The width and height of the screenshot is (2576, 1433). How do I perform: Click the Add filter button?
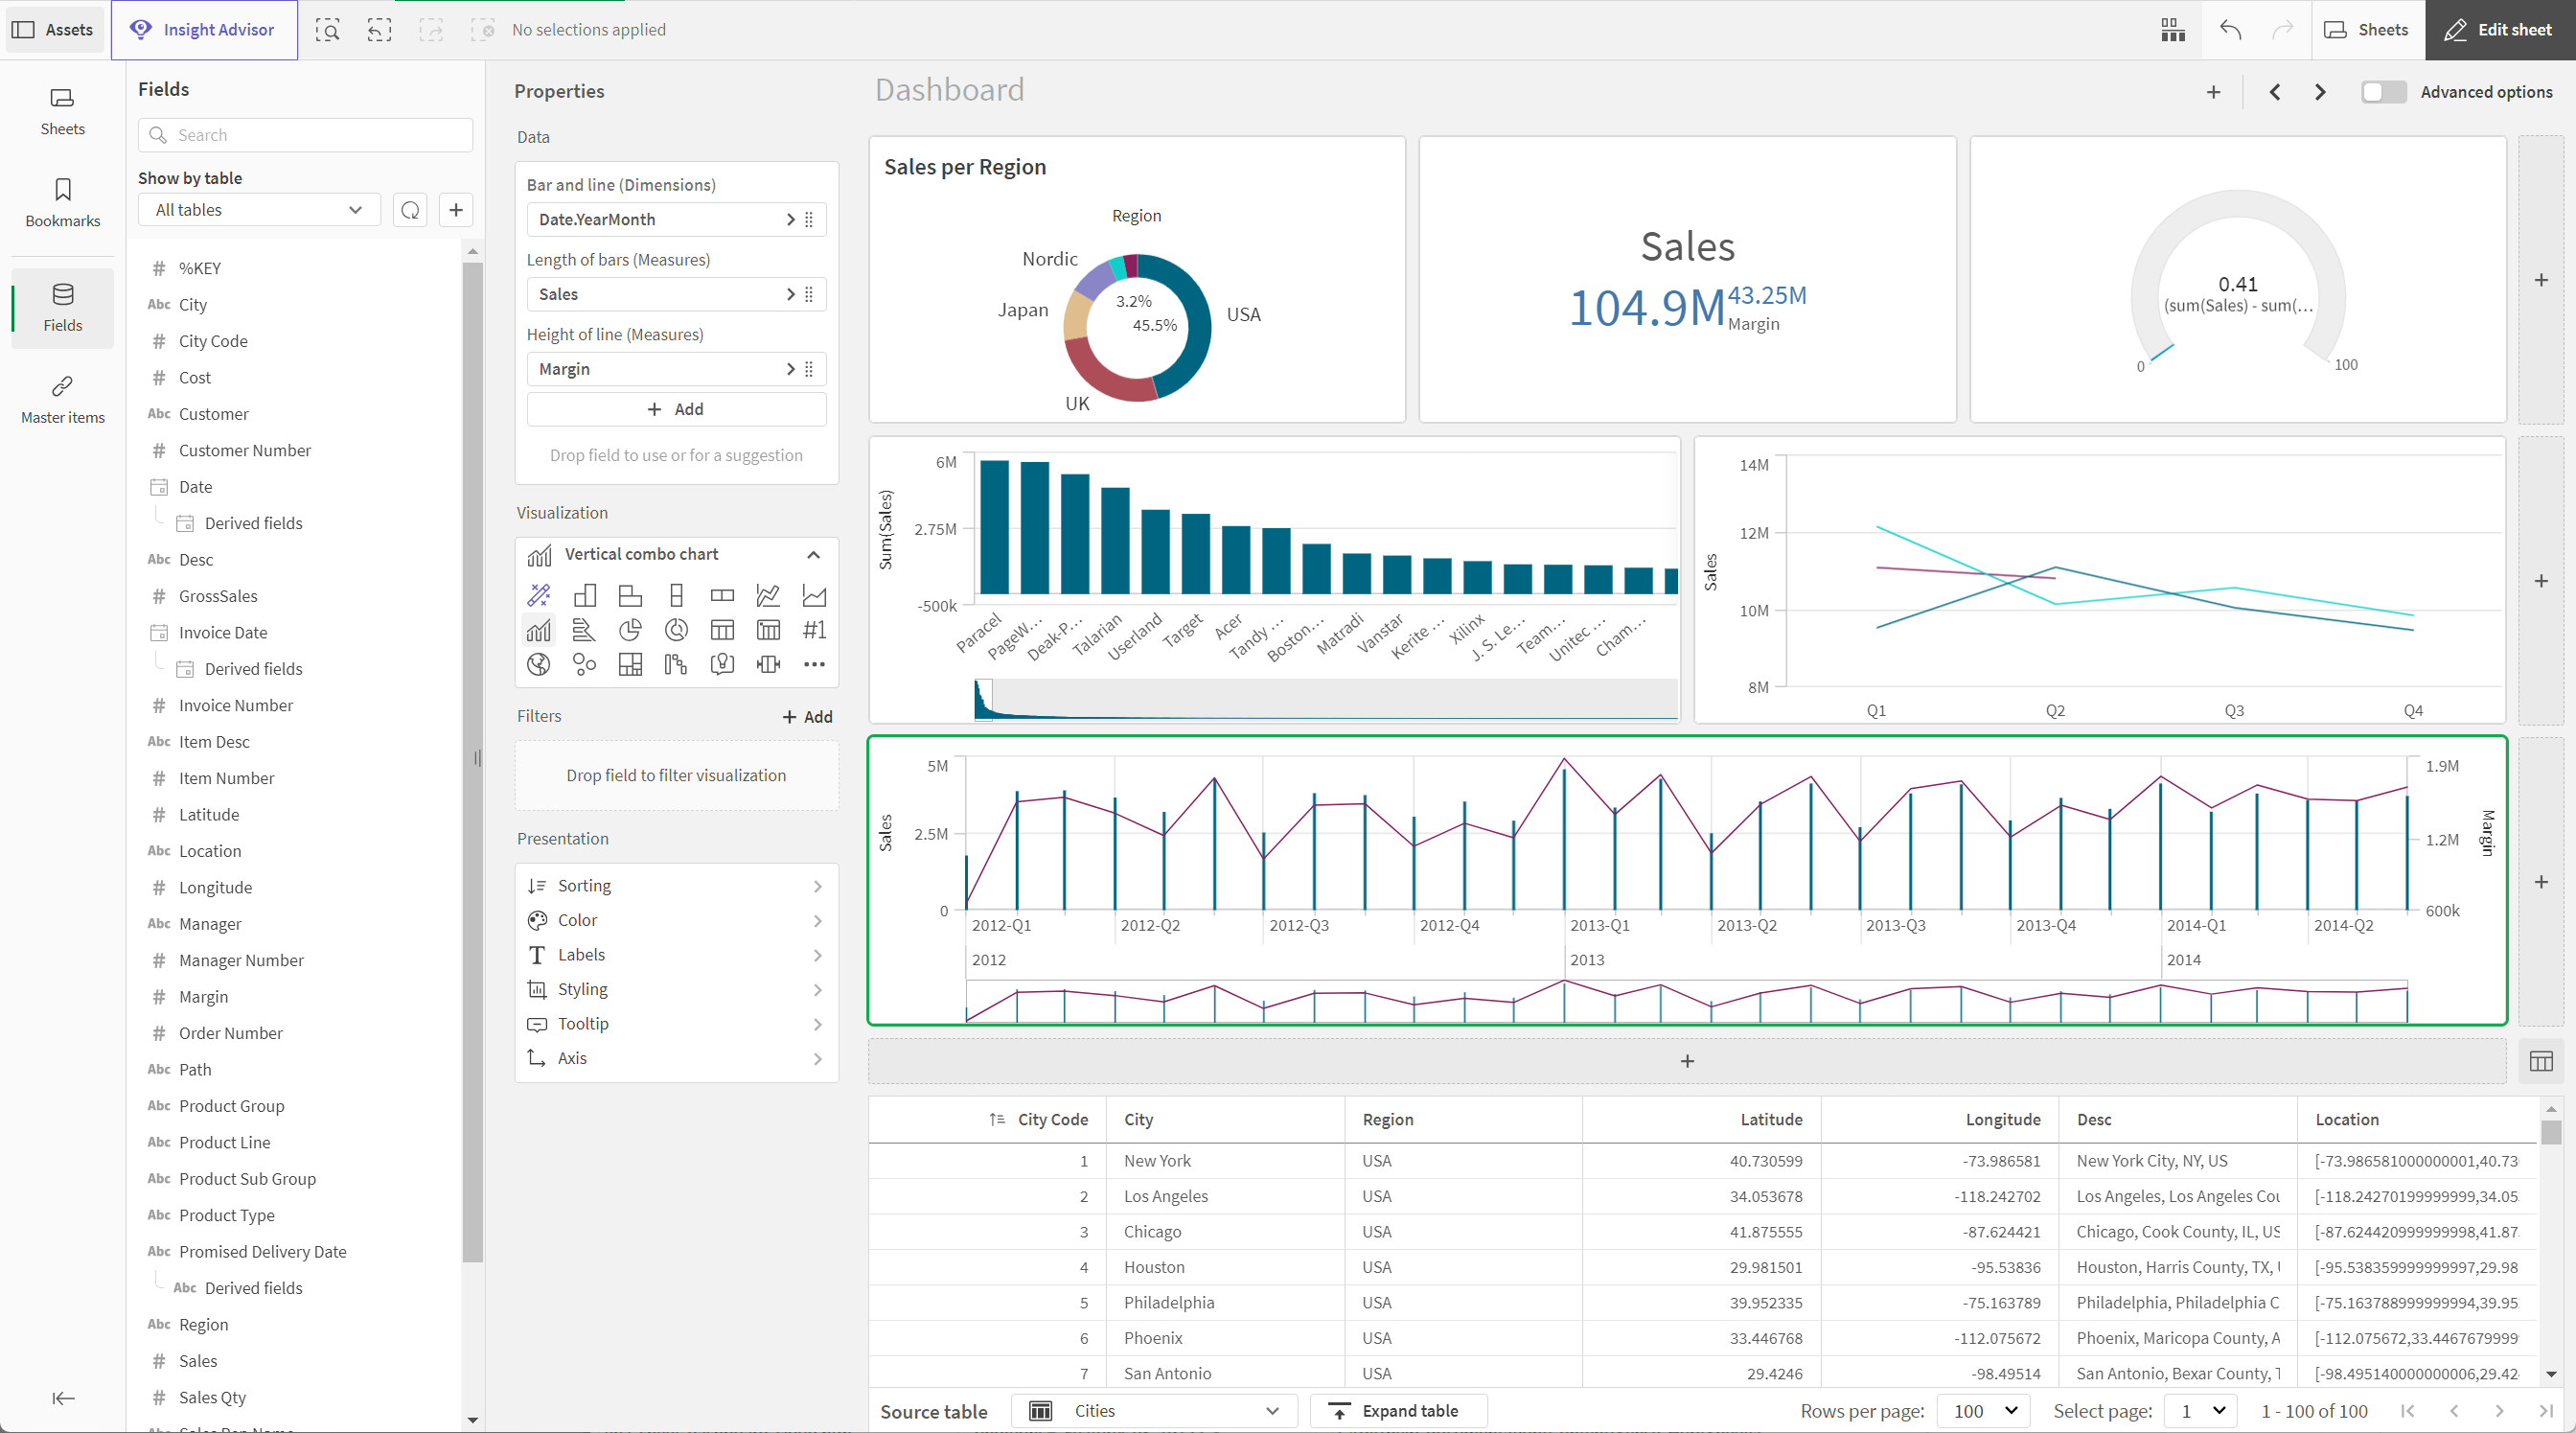point(803,717)
